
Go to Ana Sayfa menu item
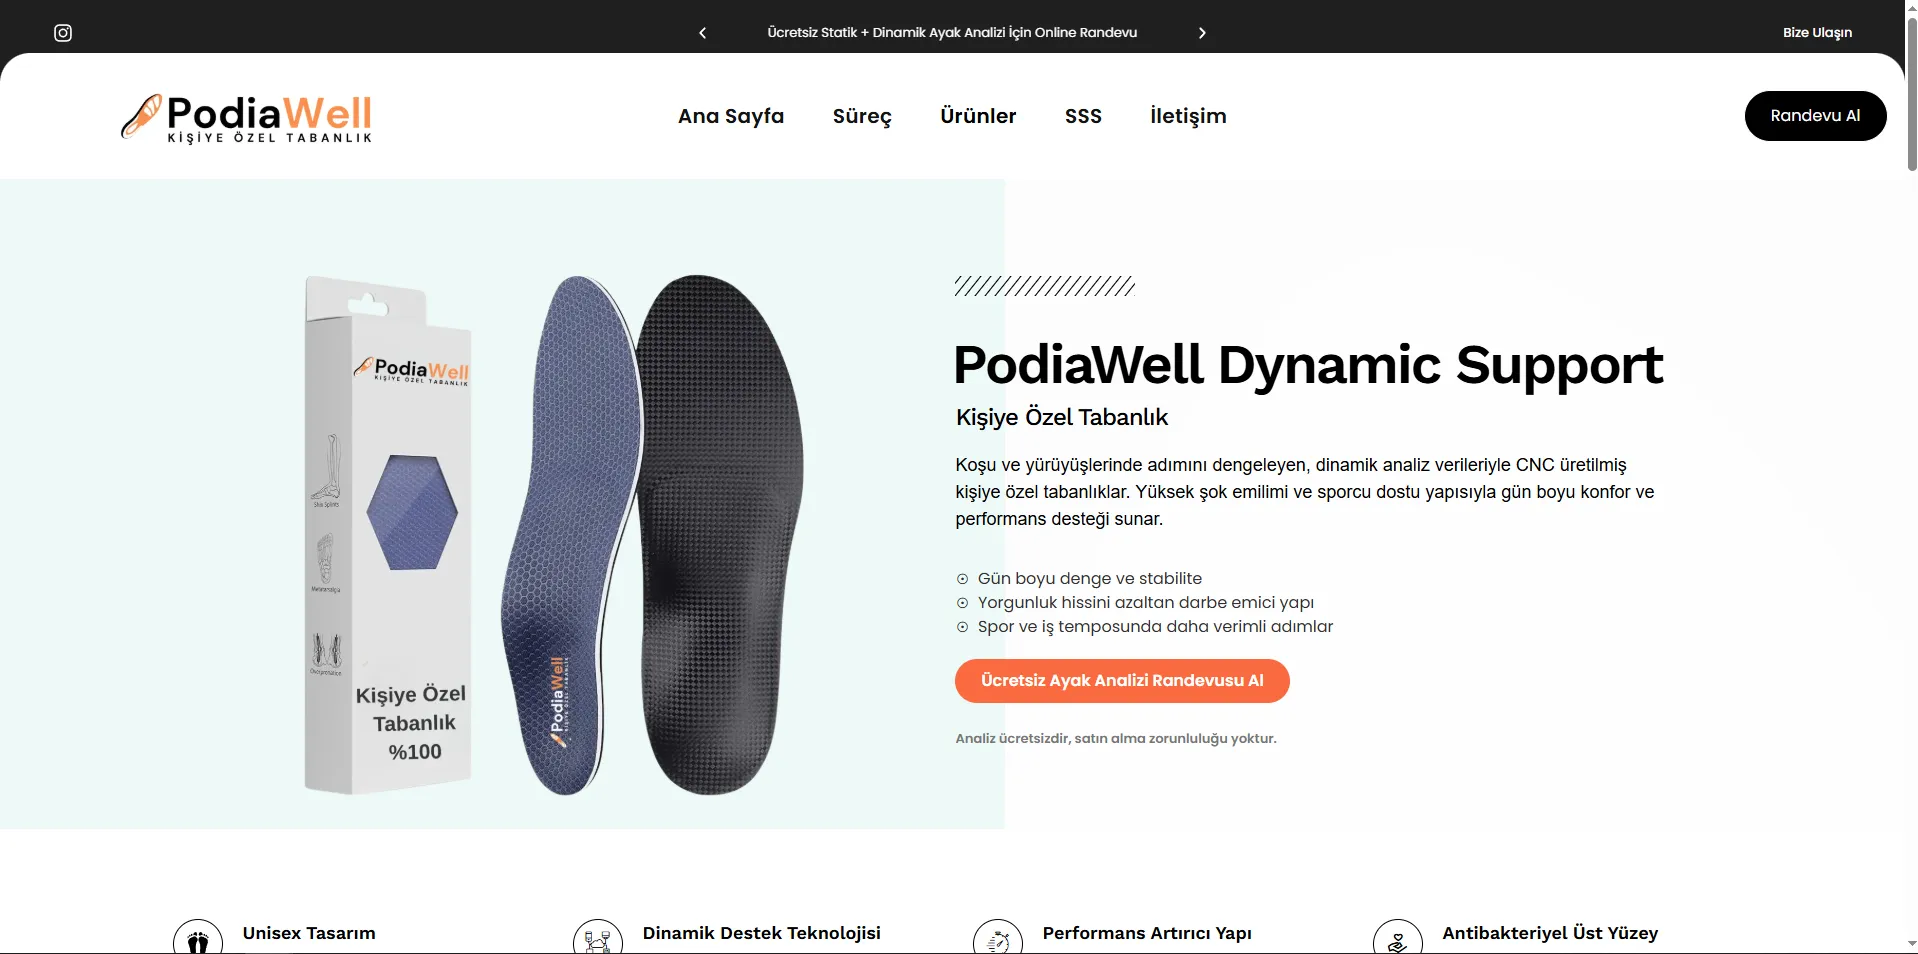731,116
